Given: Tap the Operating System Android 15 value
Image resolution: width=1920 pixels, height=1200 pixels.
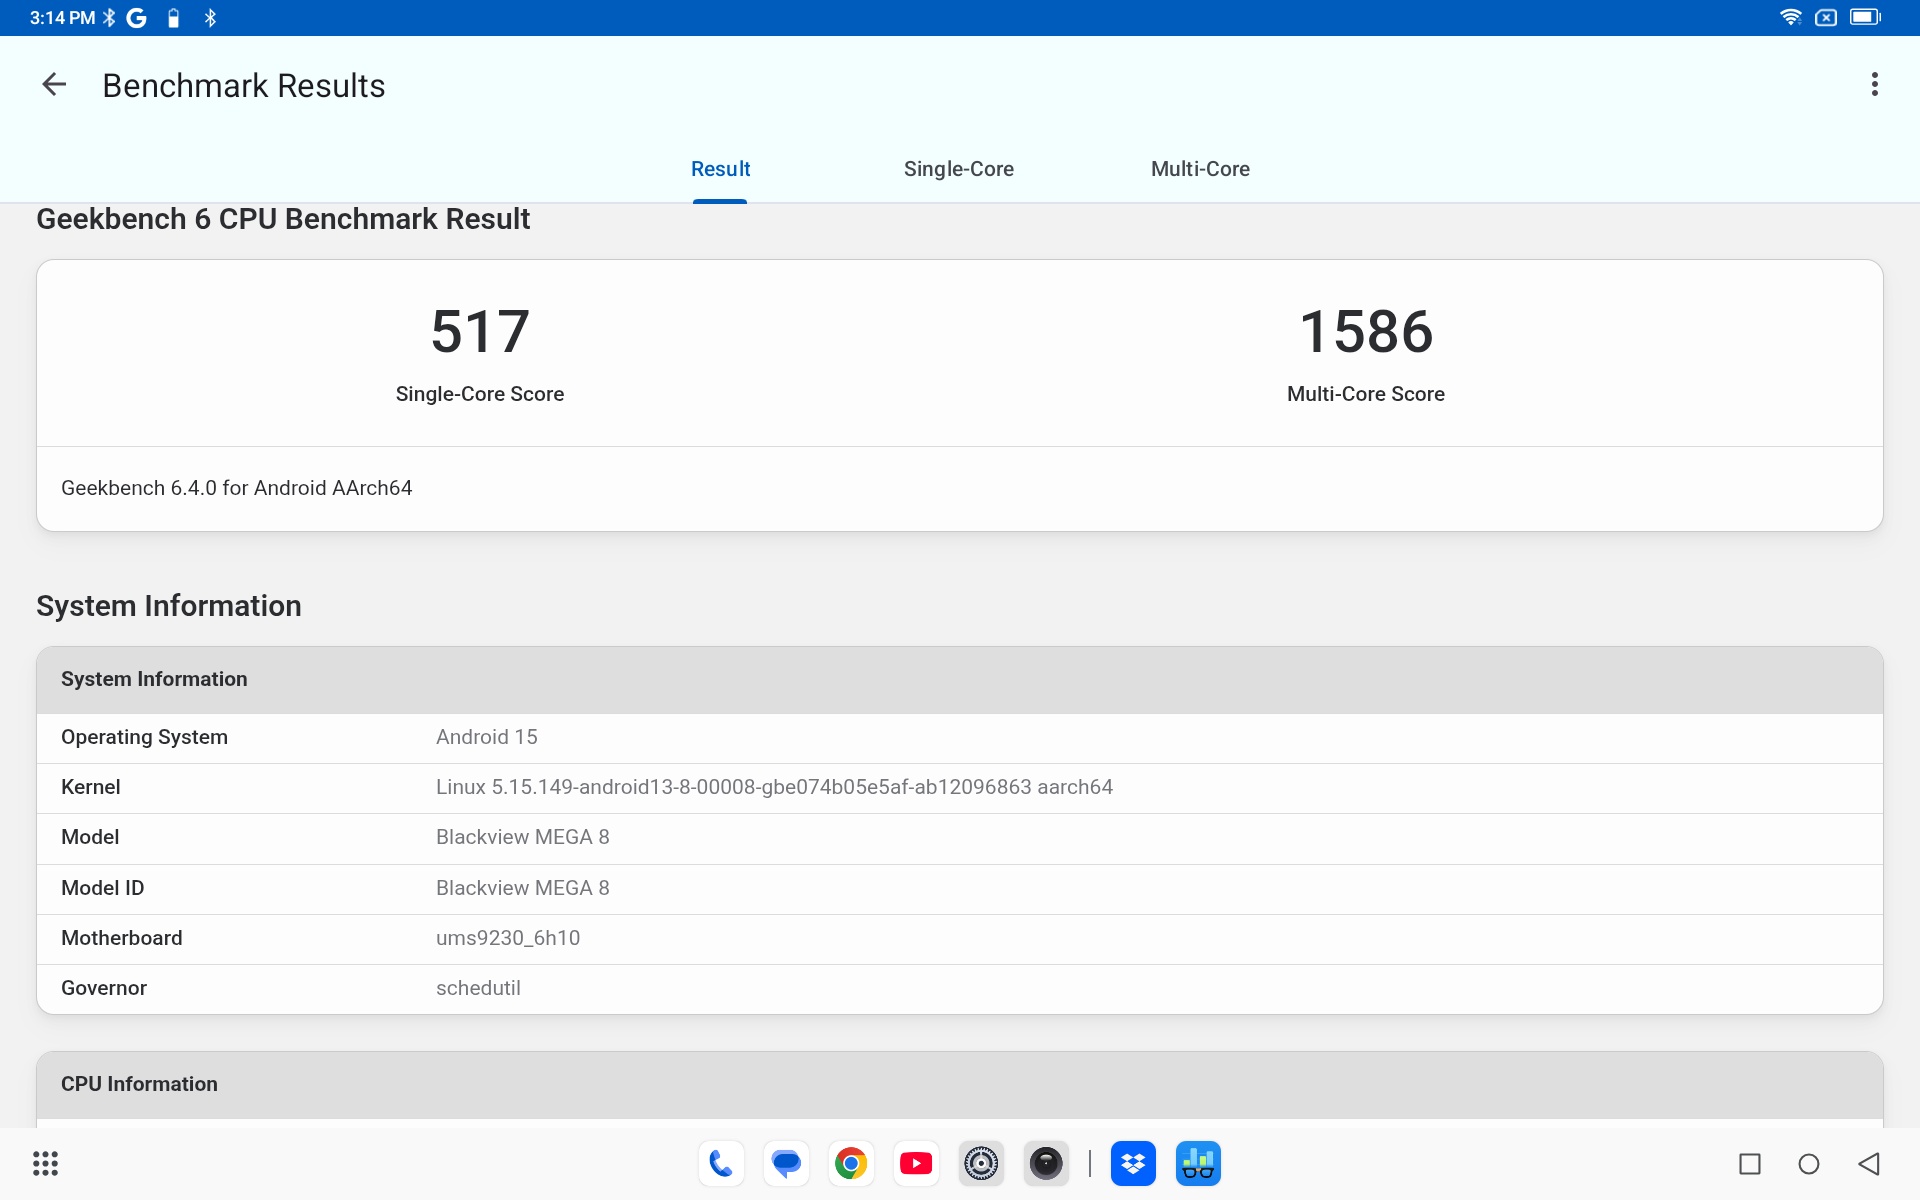Looking at the screenshot, I should coord(487,737).
